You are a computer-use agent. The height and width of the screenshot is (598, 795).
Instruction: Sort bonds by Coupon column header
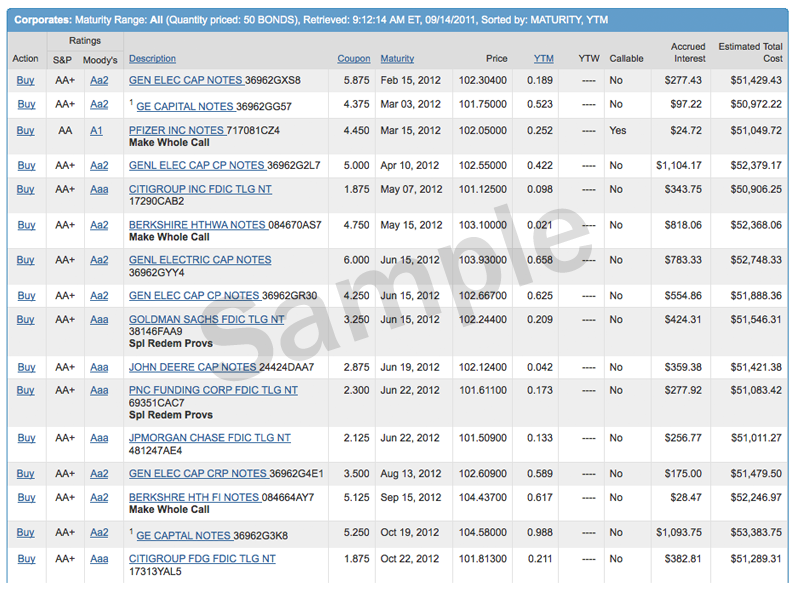[x=354, y=59]
